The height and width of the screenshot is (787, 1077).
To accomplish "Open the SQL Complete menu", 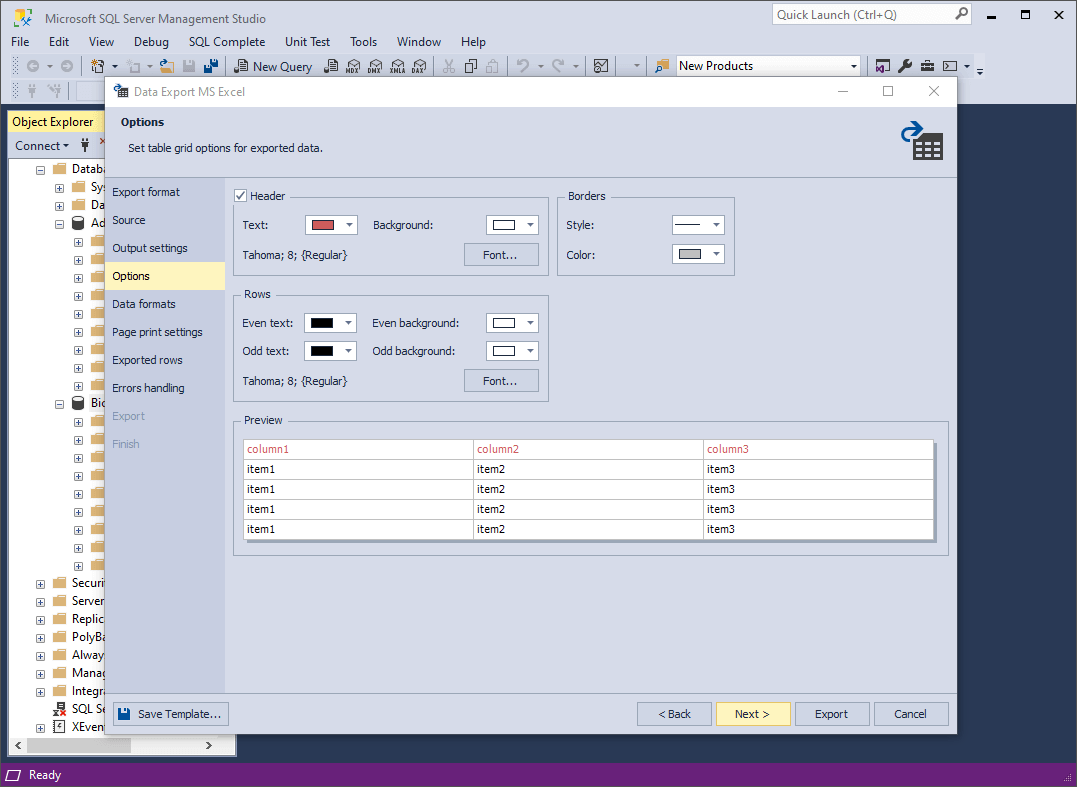I will point(227,42).
